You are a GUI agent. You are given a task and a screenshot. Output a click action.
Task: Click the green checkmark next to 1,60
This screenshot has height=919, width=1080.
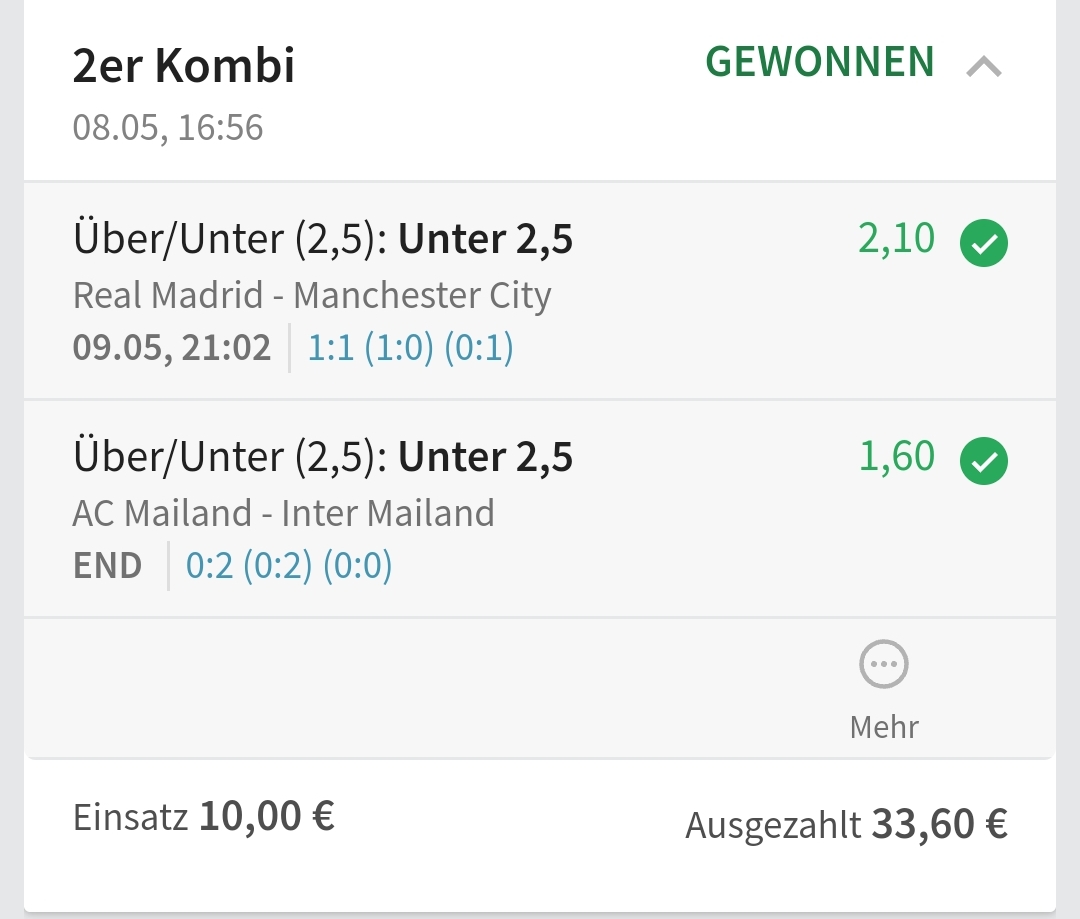coord(984,461)
